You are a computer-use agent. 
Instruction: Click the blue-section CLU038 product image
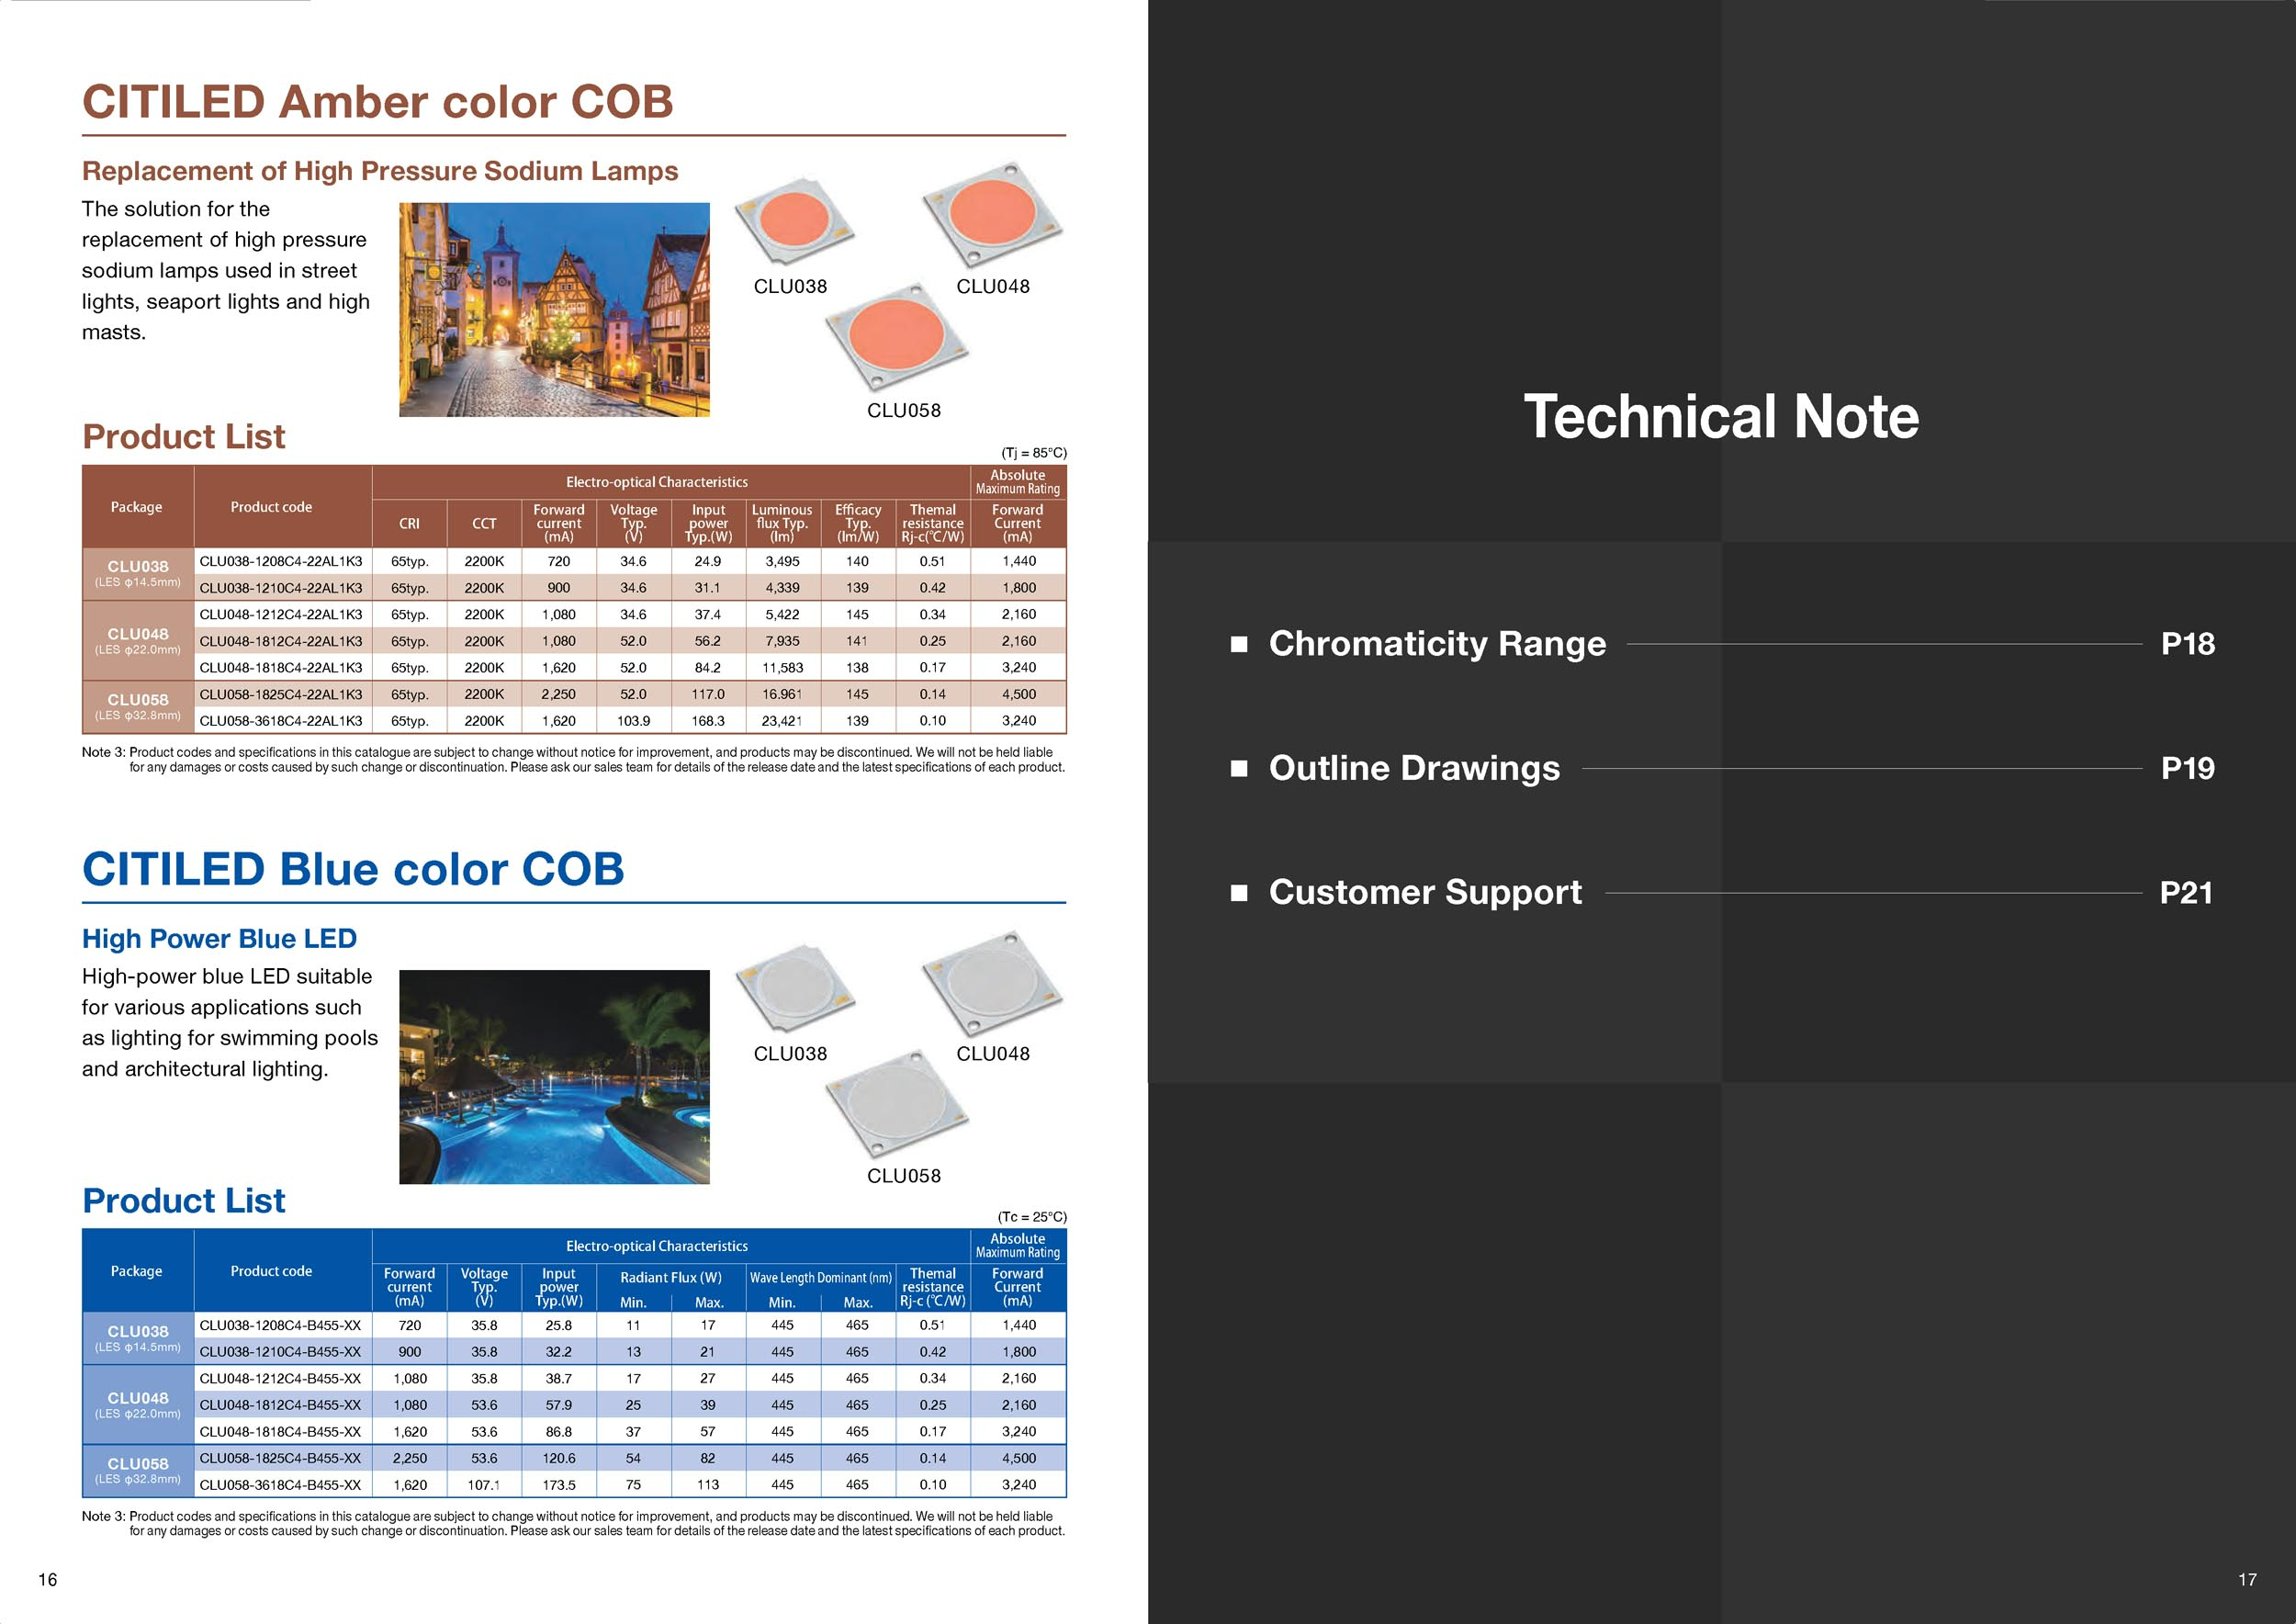coord(794,987)
